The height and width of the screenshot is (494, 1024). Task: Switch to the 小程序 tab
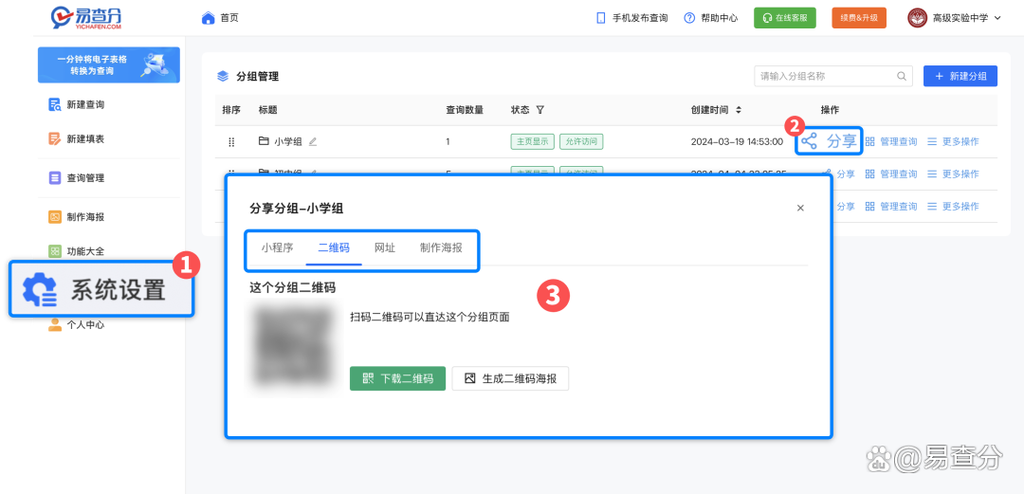coord(278,248)
